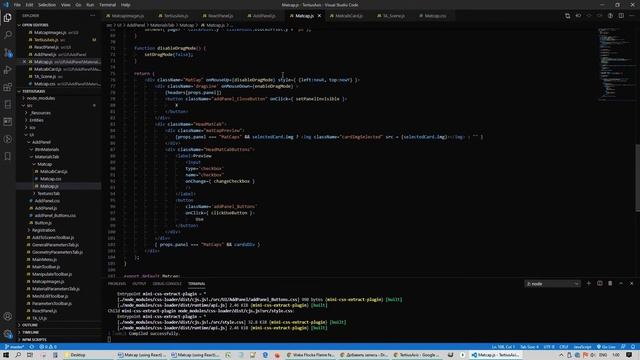Close the terminal panel
640x360 pixels.
tap(632, 283)
